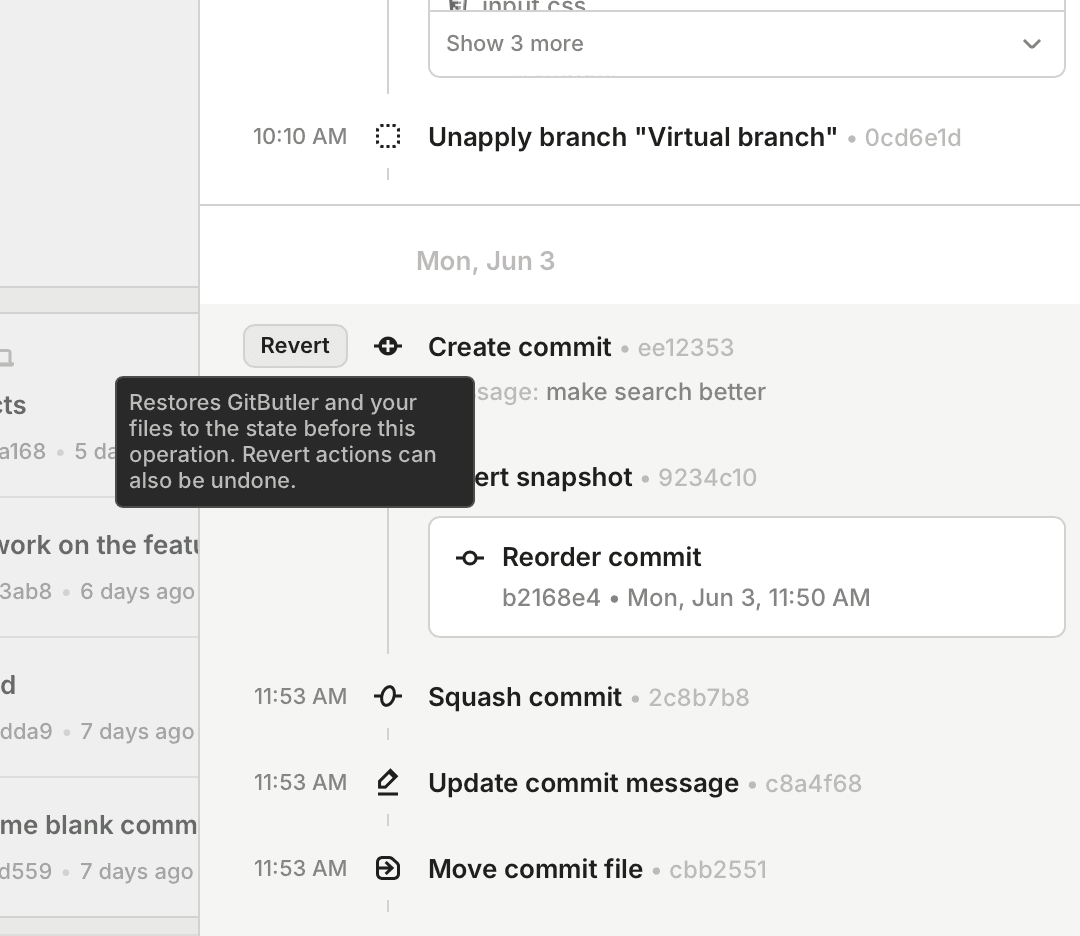Click the Mon, Jun 3 date header
Screen dimensions: 1080x936
click(485, 260)
